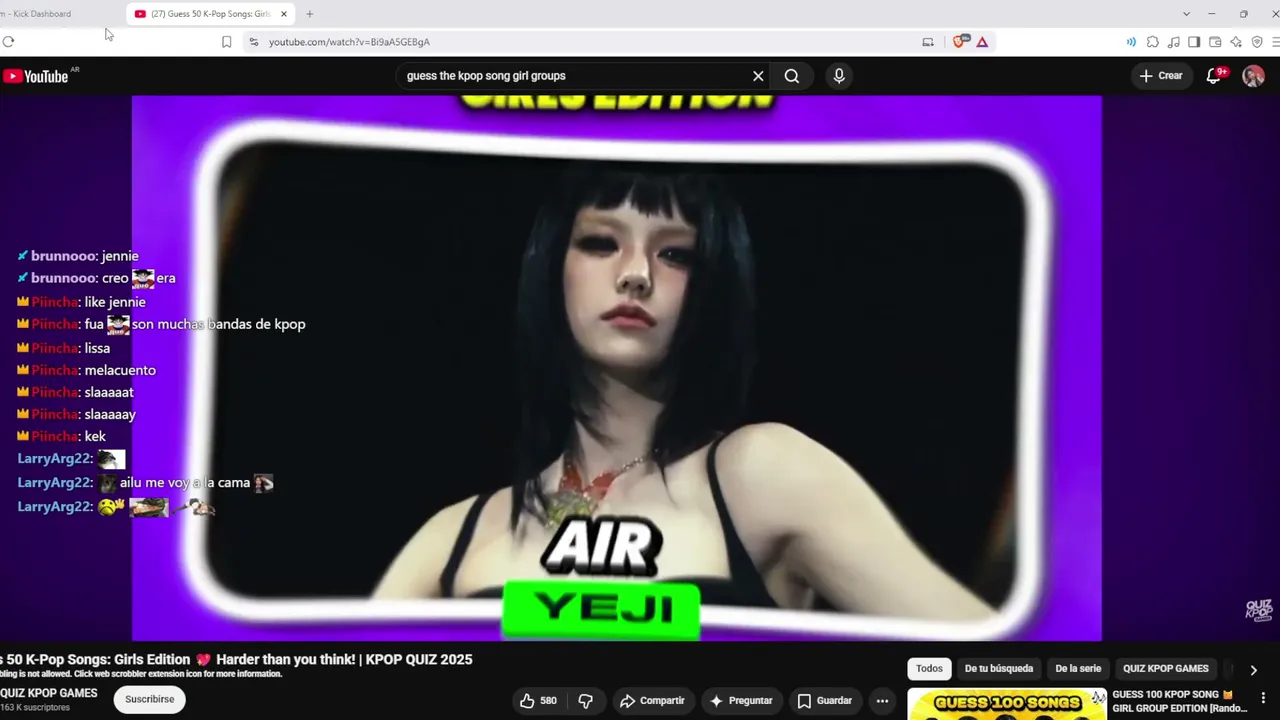Select the Todos filter chip
The image size is (1280, 720).
tap(929, 669)
